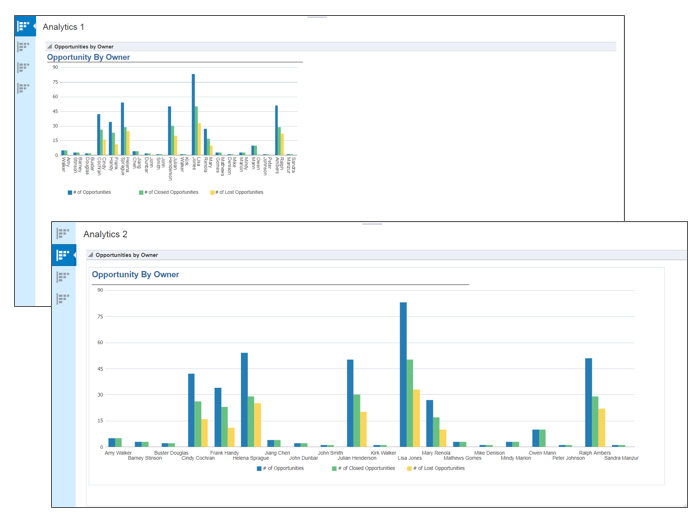Select Frank Handy blue bar in Analytics 2

(218, 417)
